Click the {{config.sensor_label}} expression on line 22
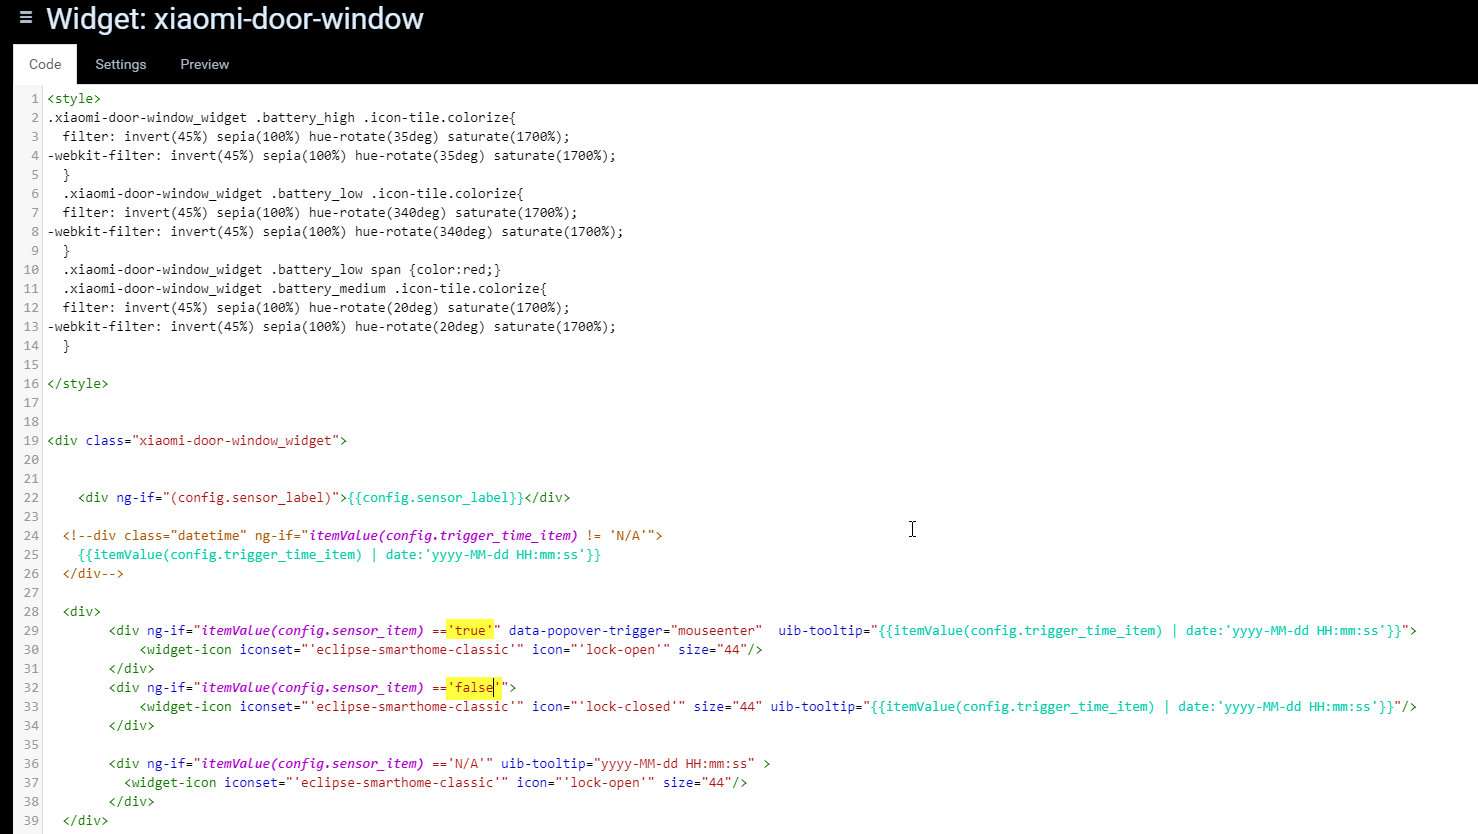 click(x=435, y=498)
